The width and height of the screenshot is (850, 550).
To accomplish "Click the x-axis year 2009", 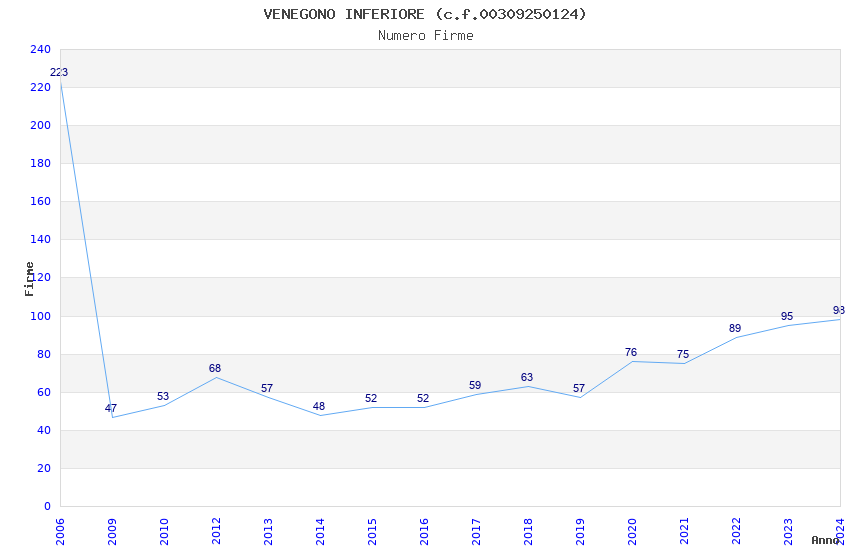I will pyautogui.click(x=112, y=532).
